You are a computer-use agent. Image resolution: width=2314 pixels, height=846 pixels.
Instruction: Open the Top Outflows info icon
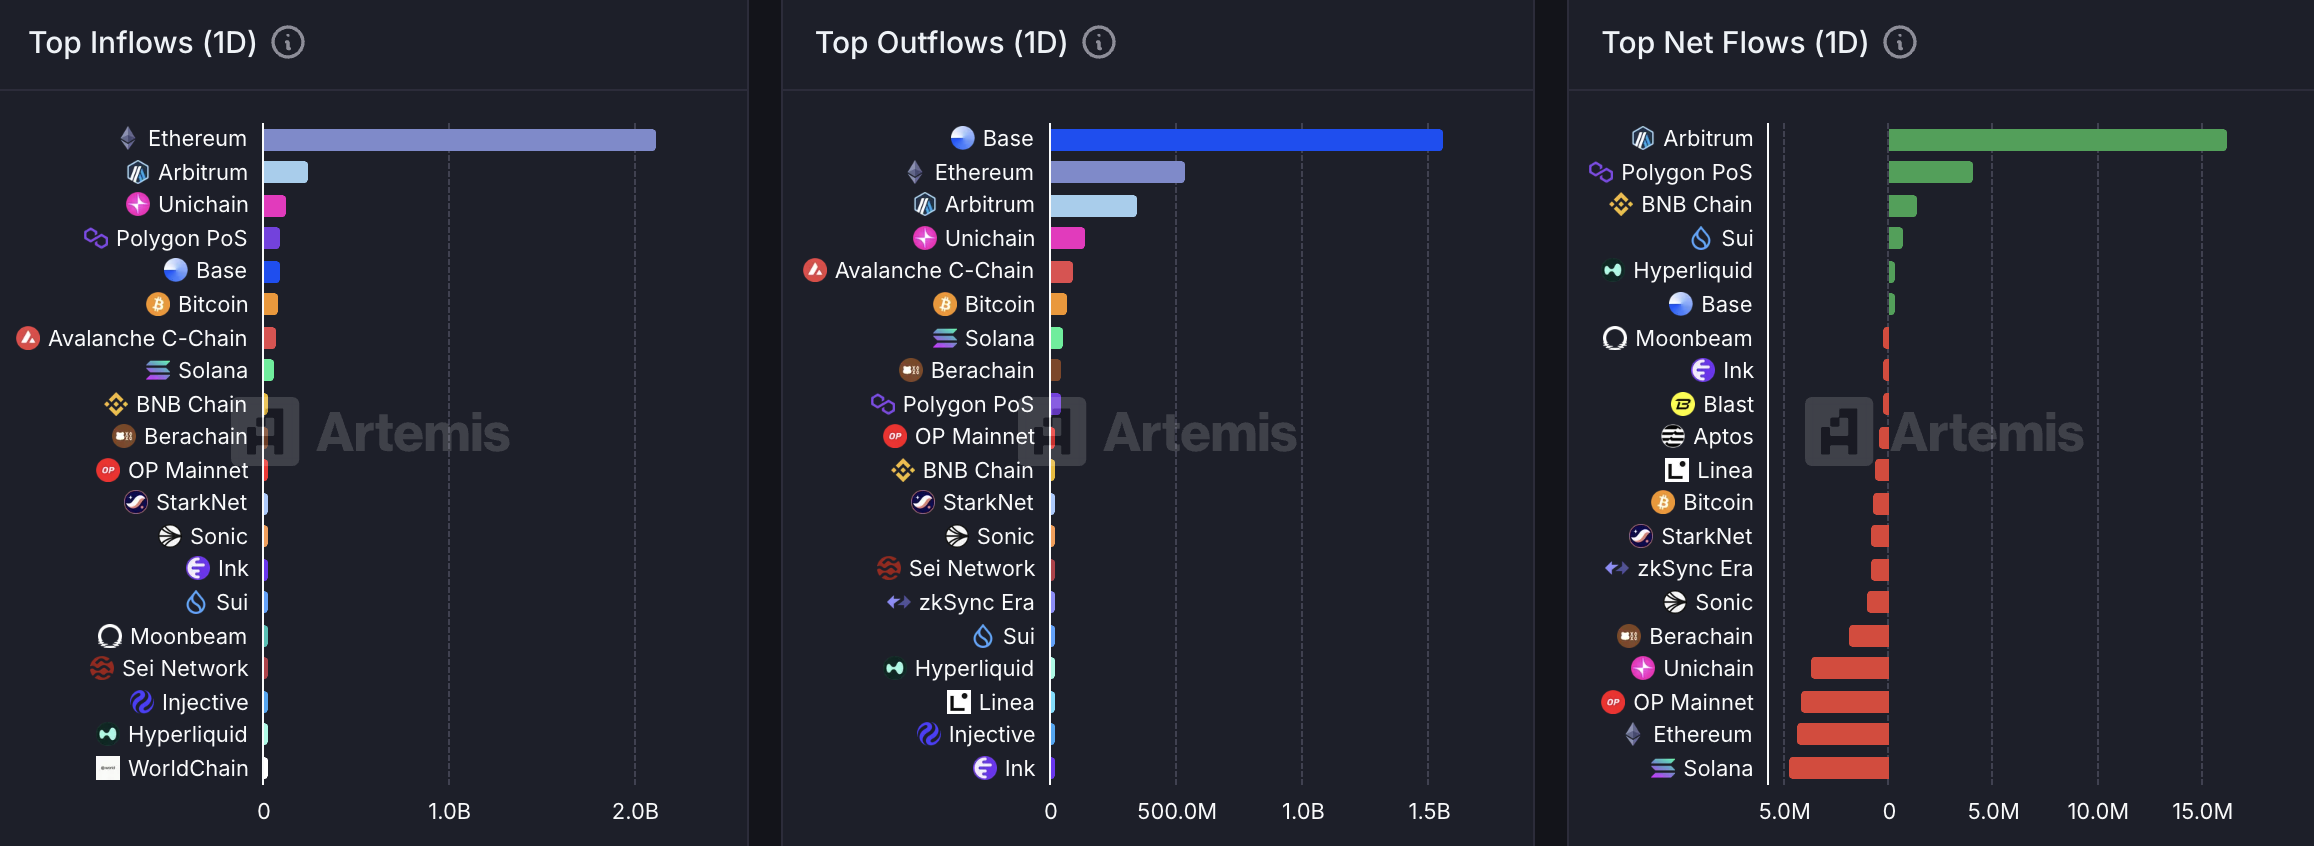(x=1099, y=42)
